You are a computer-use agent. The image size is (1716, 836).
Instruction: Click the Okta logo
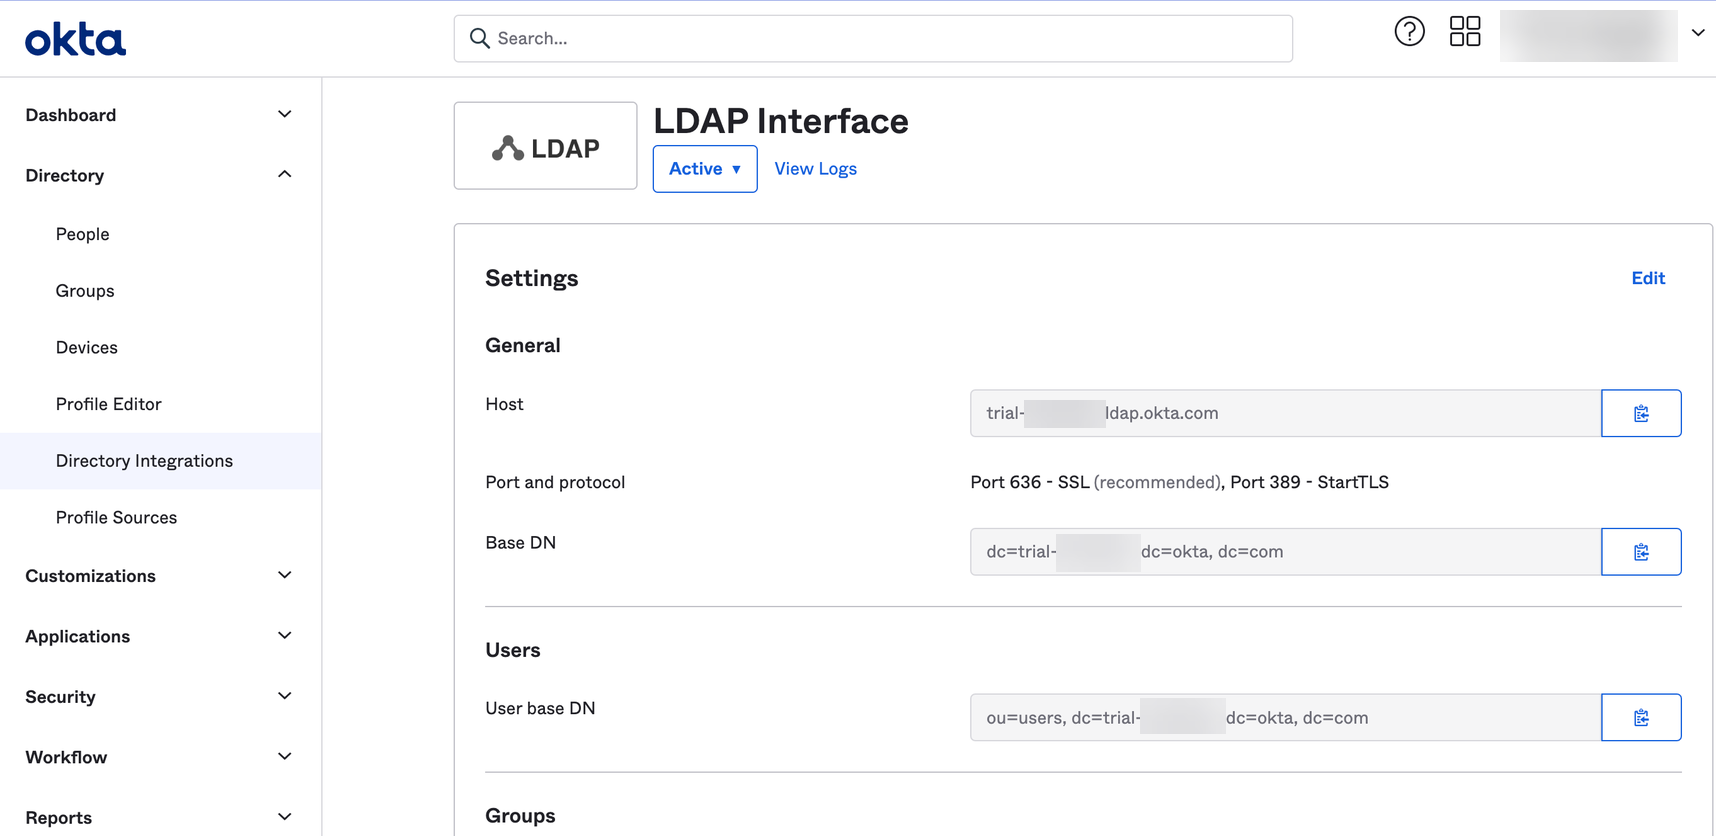pyautogui.click(x=75, y=40)
